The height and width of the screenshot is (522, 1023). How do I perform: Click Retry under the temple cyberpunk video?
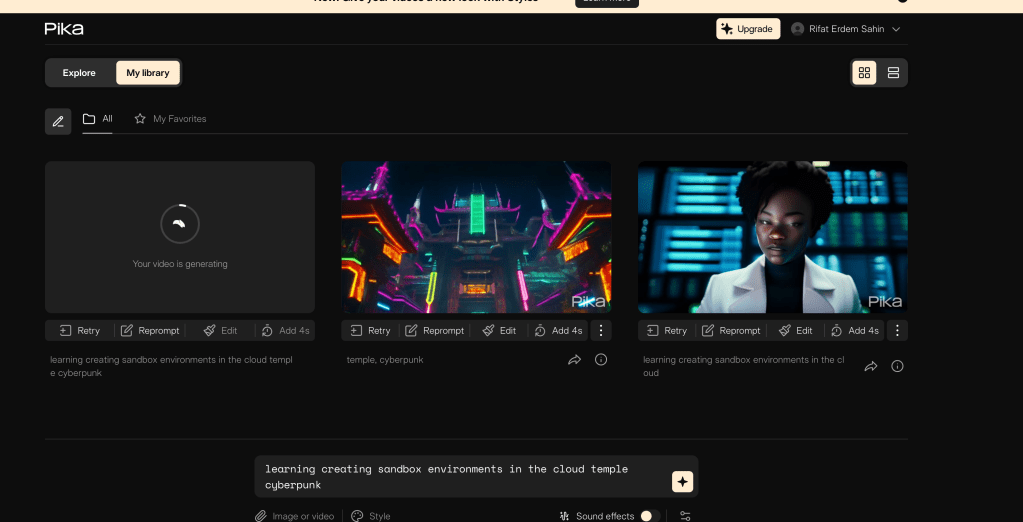click(370, 331)
